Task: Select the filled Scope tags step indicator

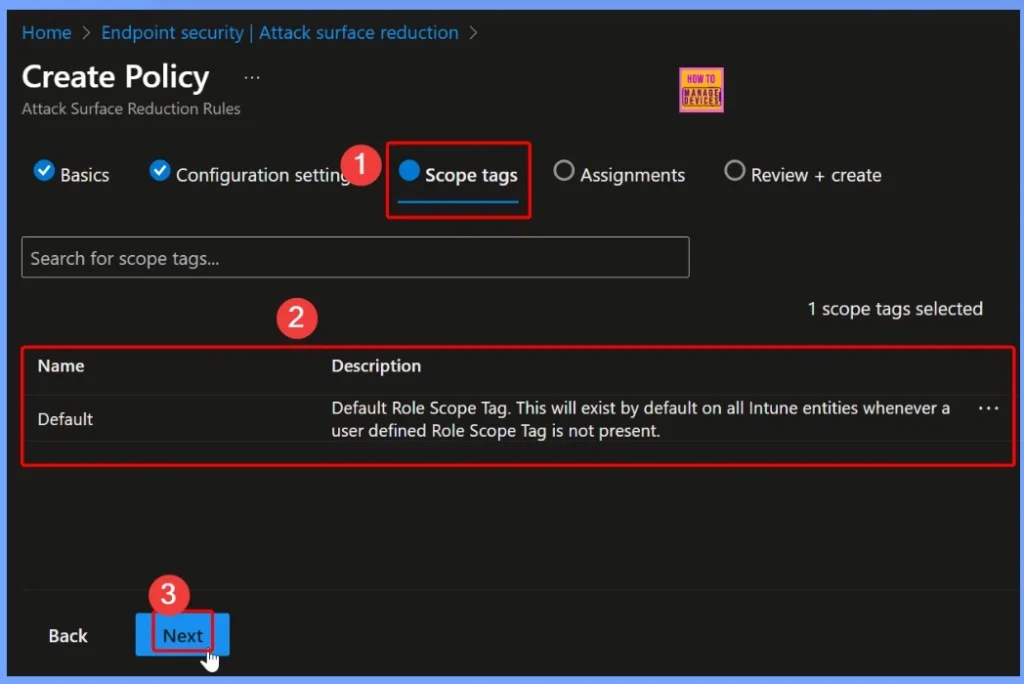Action: (410, 171)
